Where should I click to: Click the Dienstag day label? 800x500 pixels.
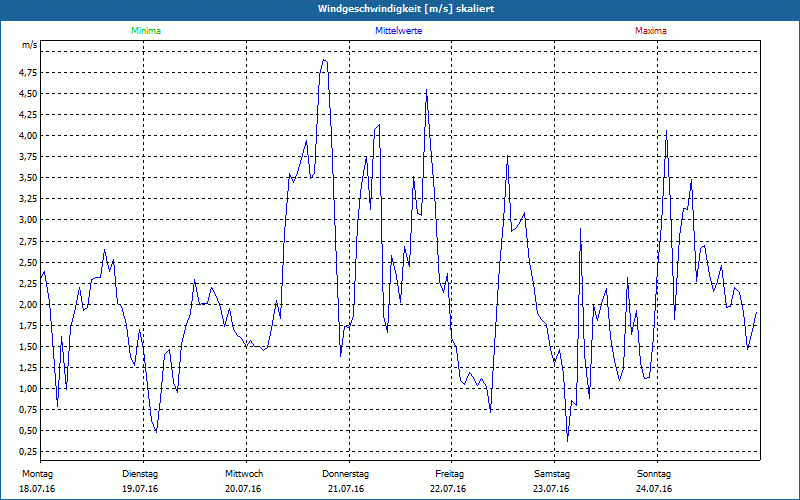point(140,474)
